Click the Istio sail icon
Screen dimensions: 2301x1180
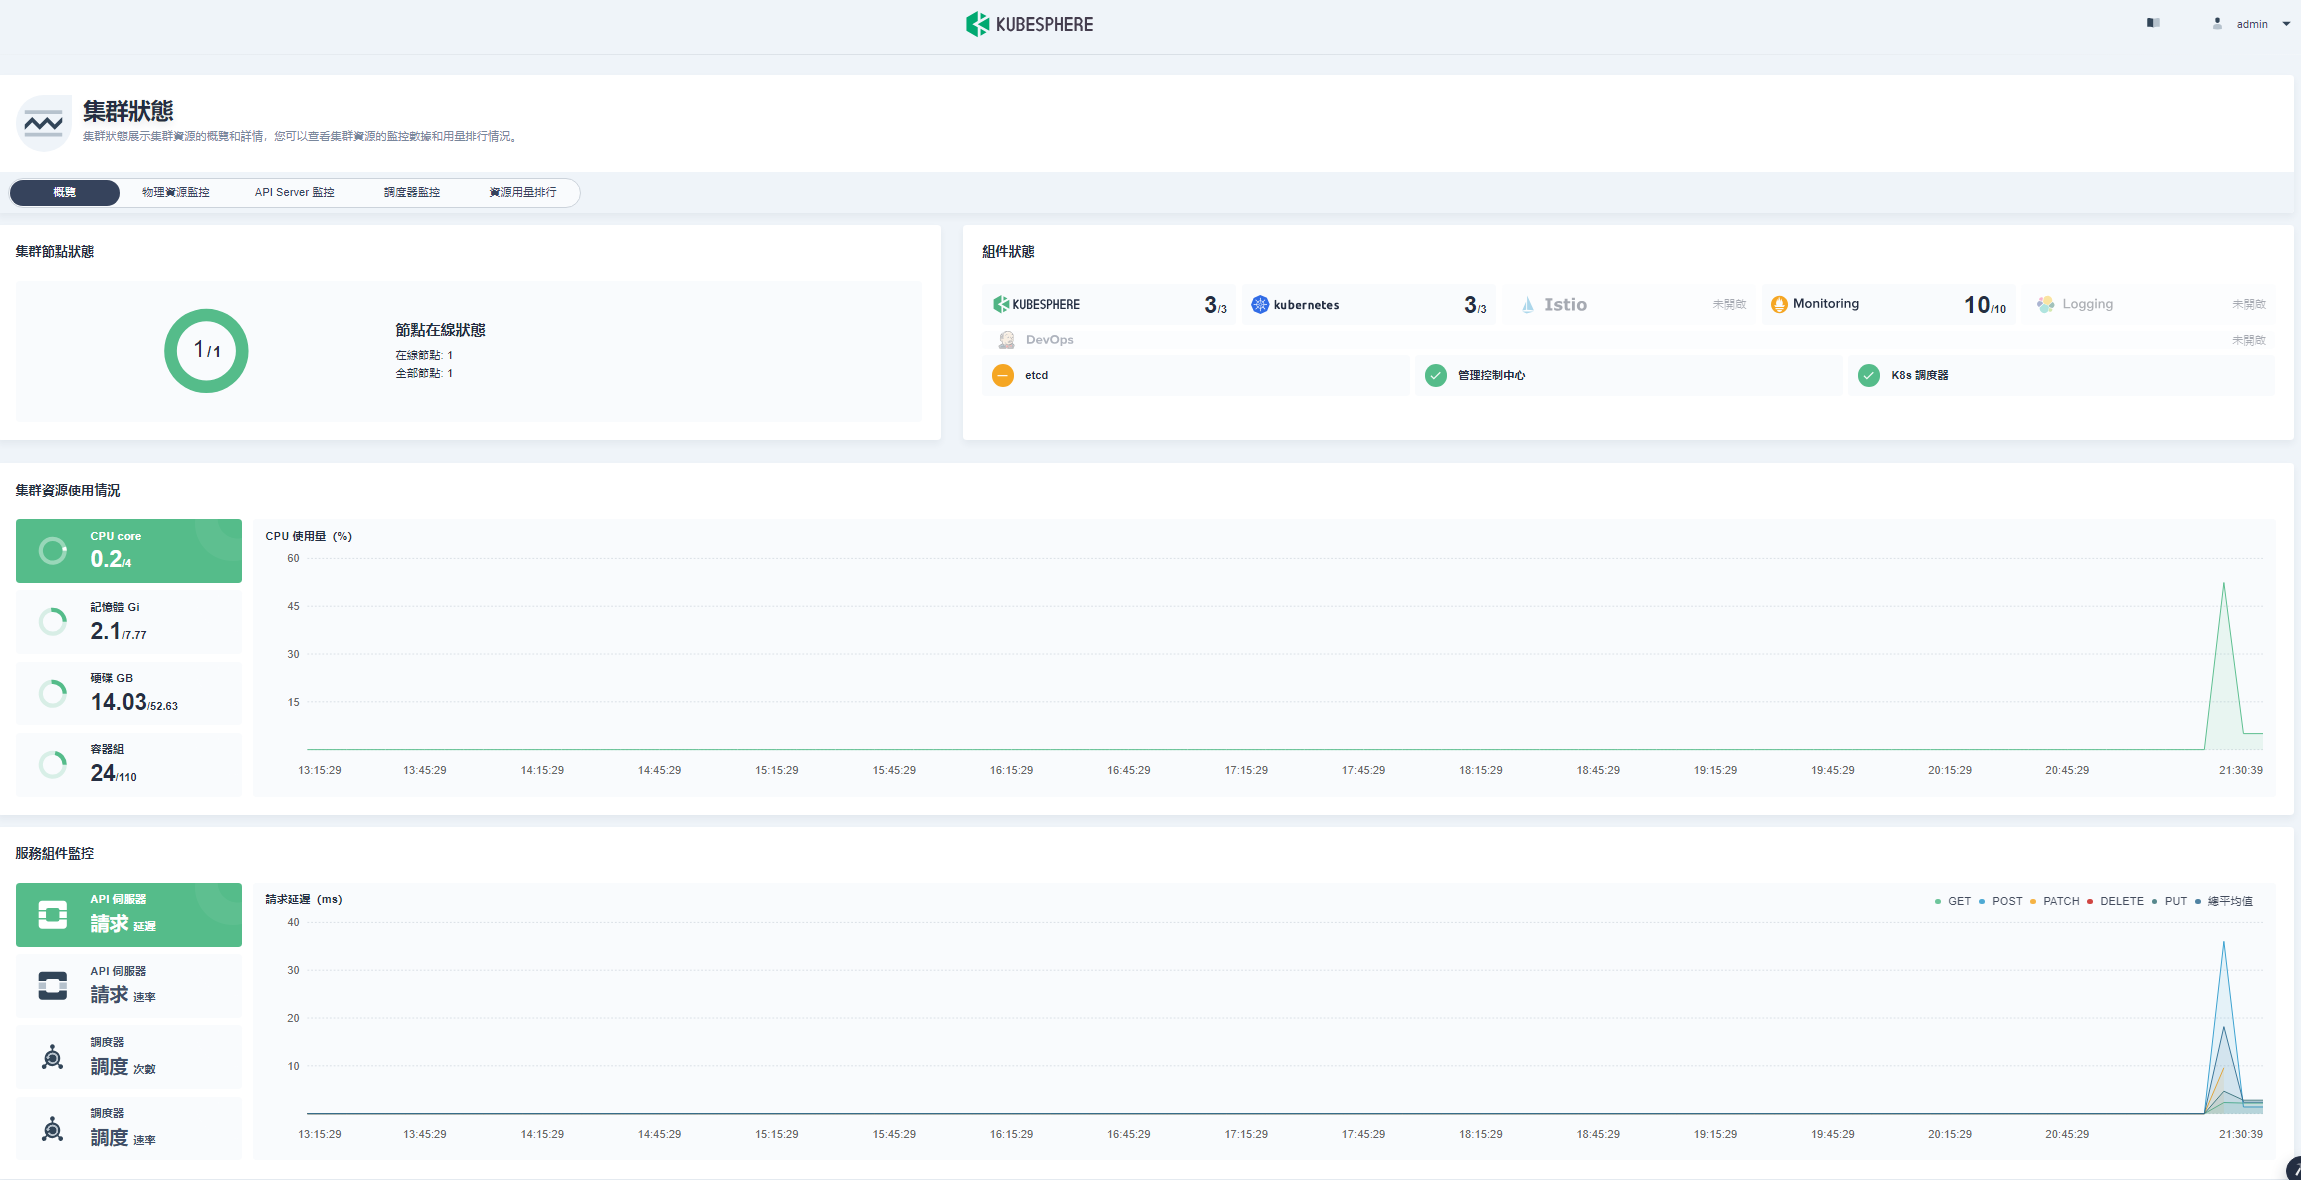click(1527, 304)
